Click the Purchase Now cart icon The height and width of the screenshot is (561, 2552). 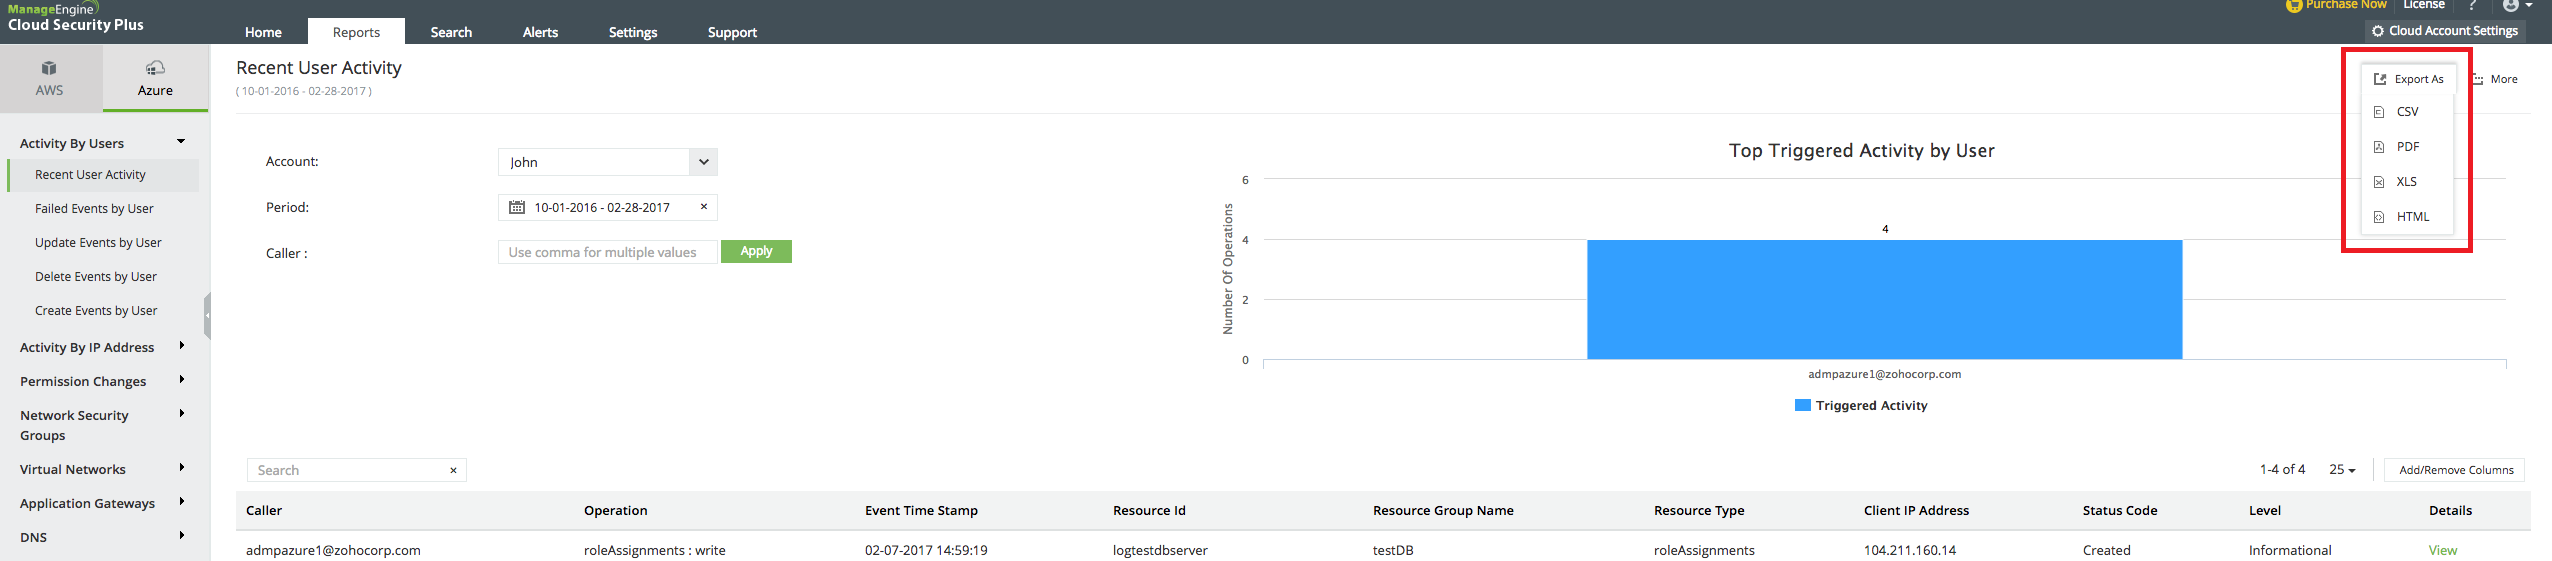[x=2294, y=6]
